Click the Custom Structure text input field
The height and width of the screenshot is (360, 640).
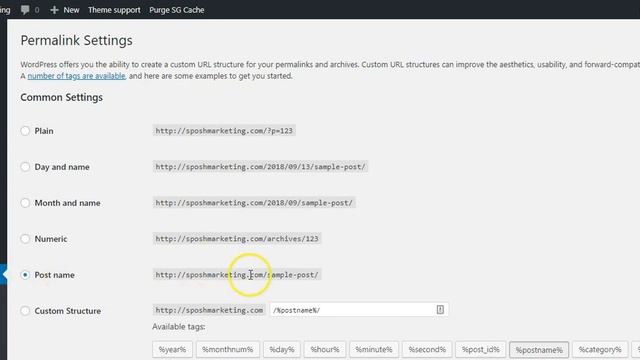[359, 310]
